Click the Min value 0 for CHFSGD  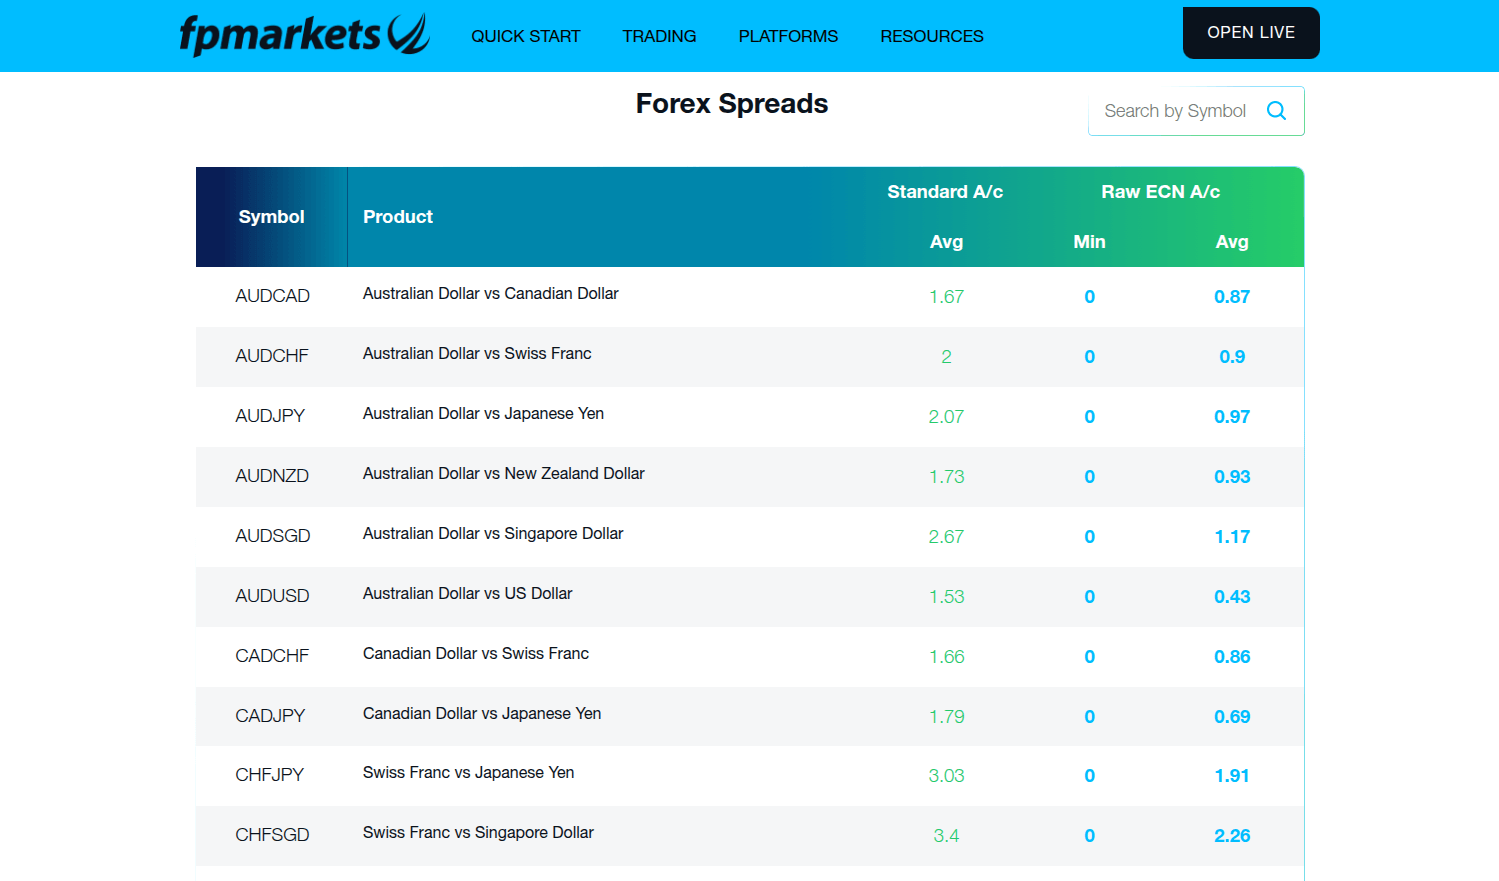[1090, 836]
